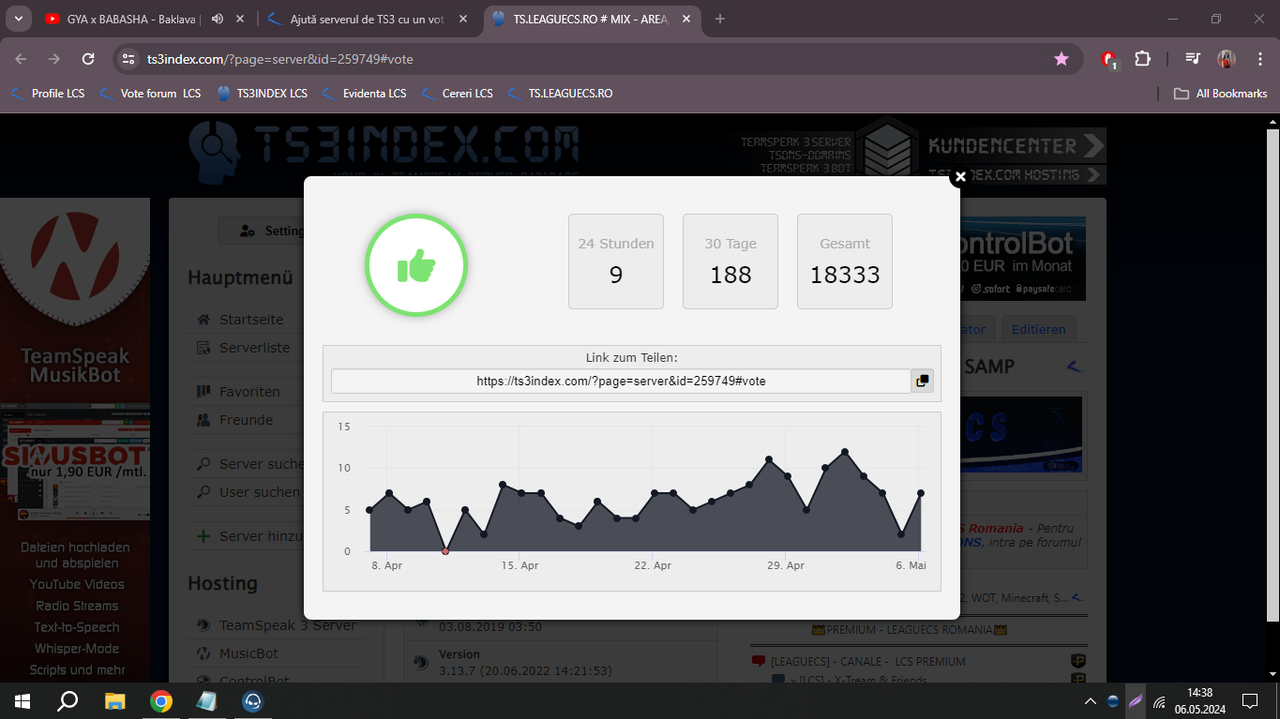This screenshot has height=719, width=1280.
Task: Open the Cereri LCS bookmark
Action: (x=456, y=93)
